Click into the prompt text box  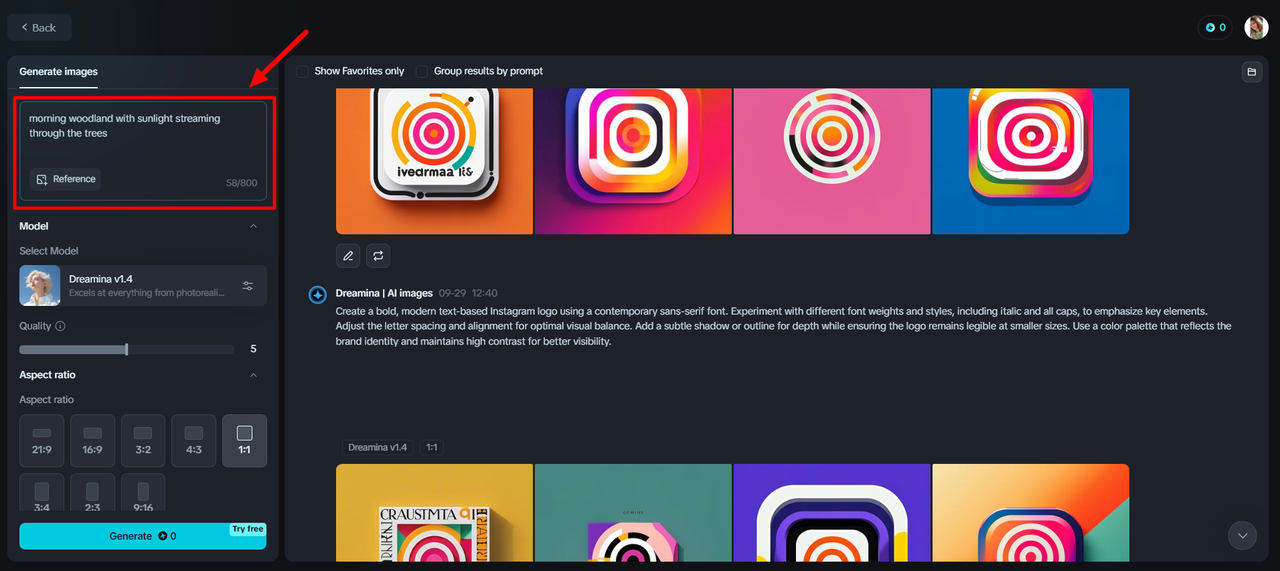point(143,151)
